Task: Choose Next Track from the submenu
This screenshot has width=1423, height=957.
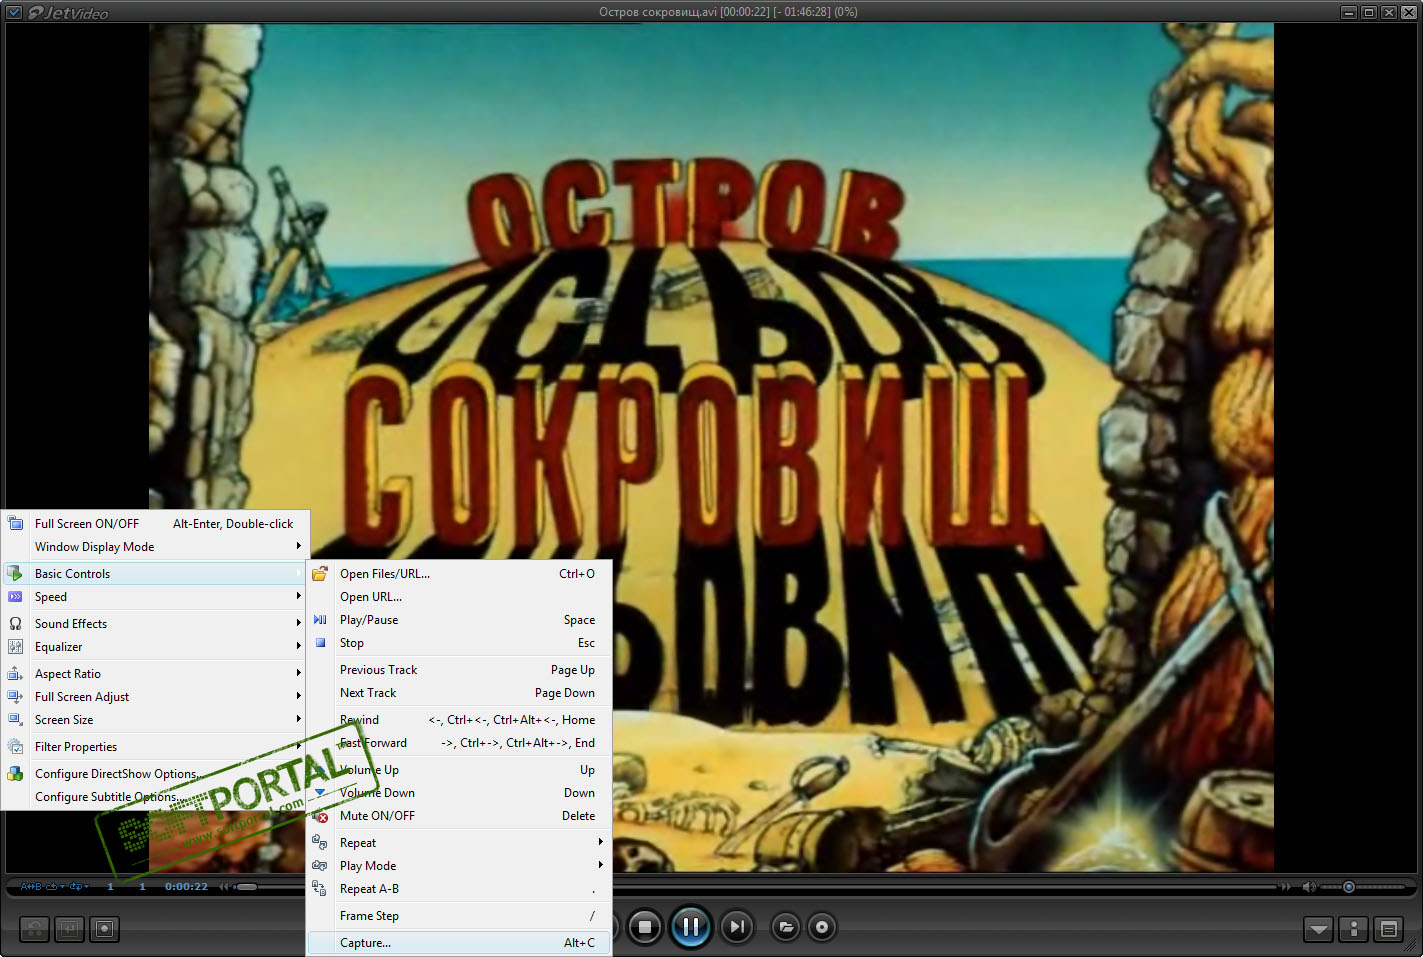Action: click(459, 693)
